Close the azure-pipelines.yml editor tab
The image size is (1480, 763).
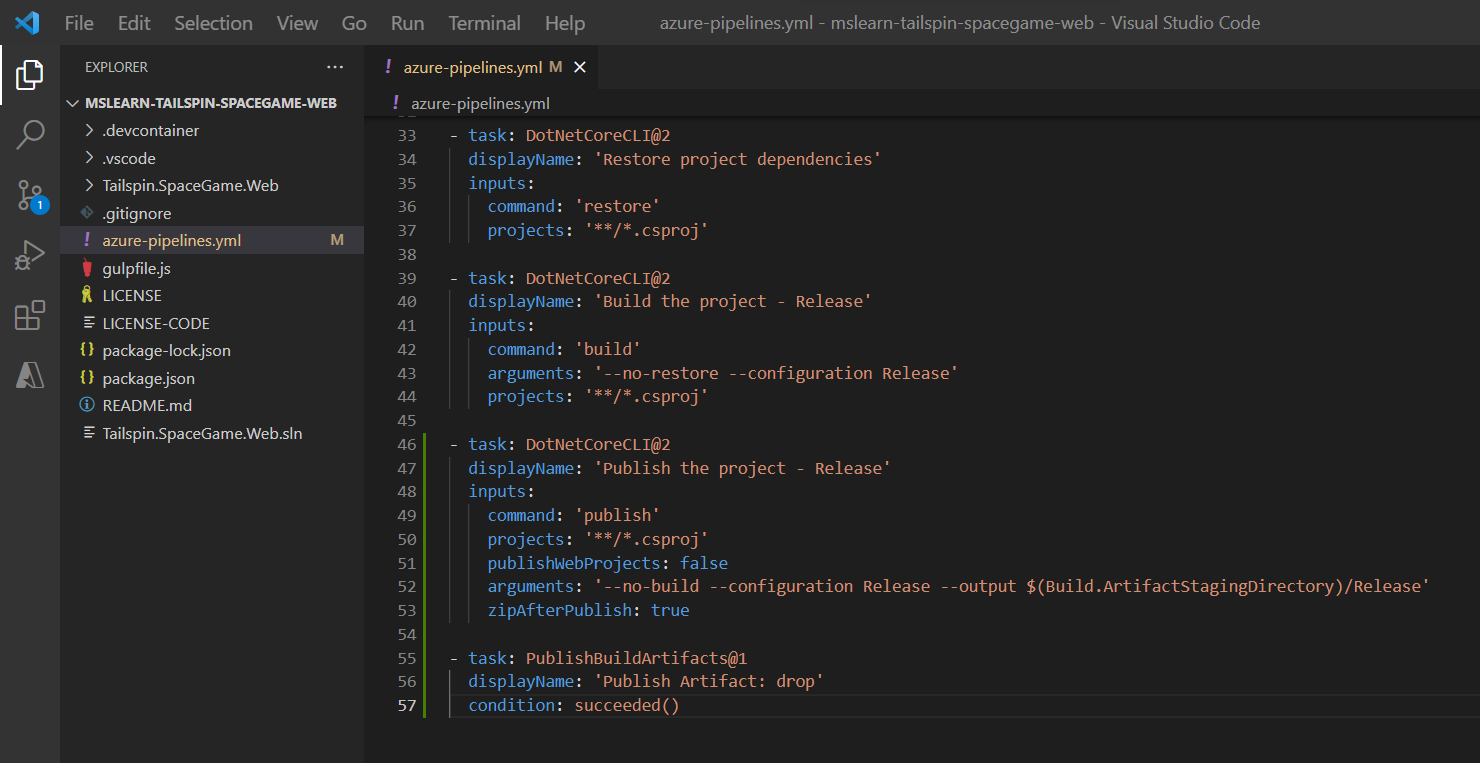point(579,67)
